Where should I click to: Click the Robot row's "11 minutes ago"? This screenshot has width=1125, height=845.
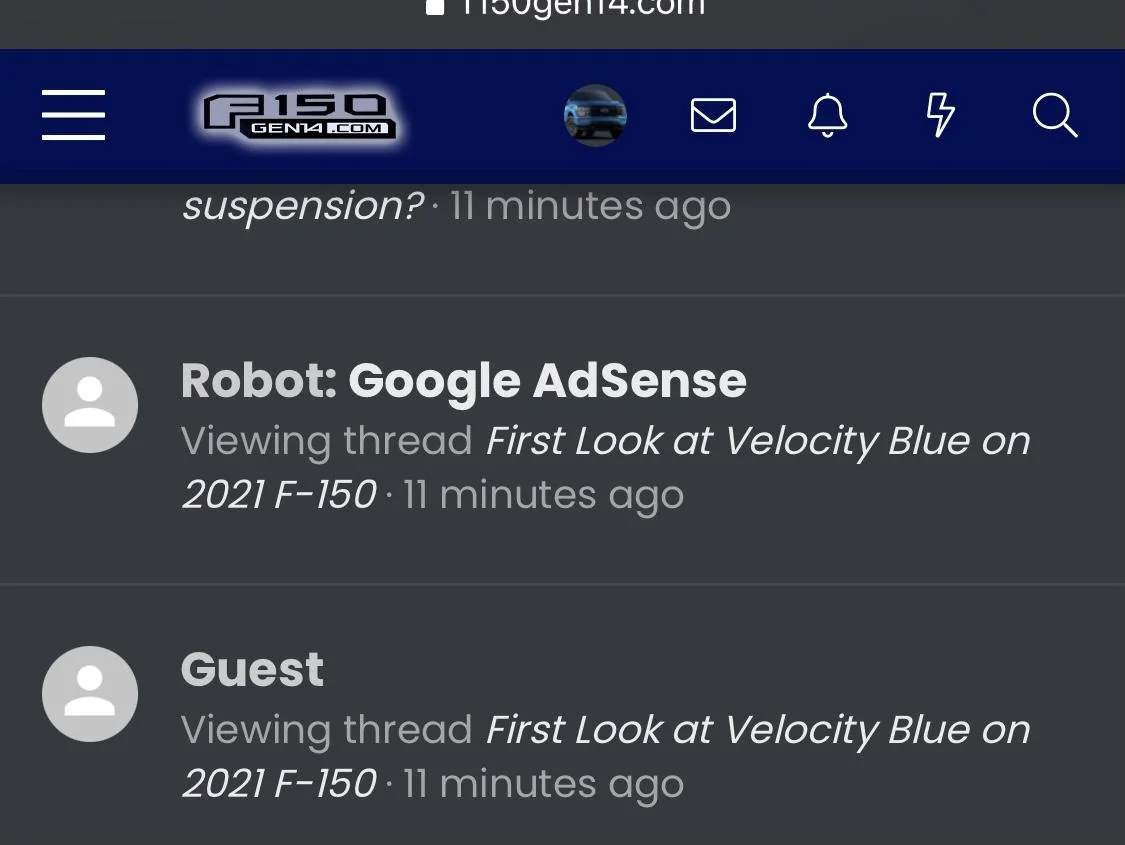coord(543,495)
